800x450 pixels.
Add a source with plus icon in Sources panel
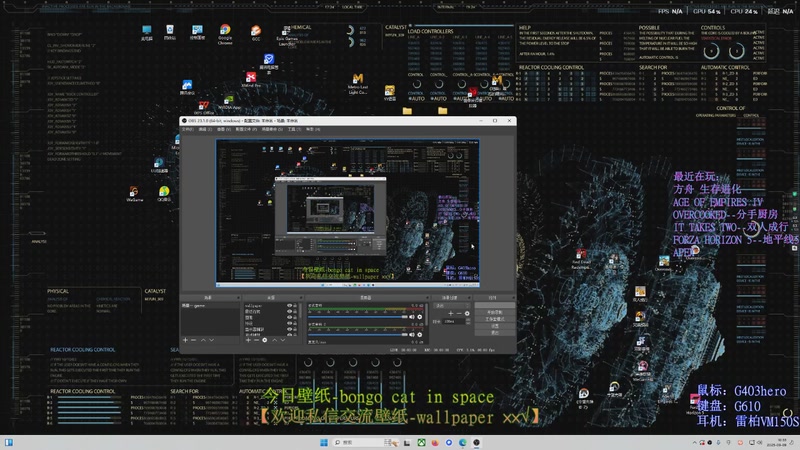click(248, 340)
